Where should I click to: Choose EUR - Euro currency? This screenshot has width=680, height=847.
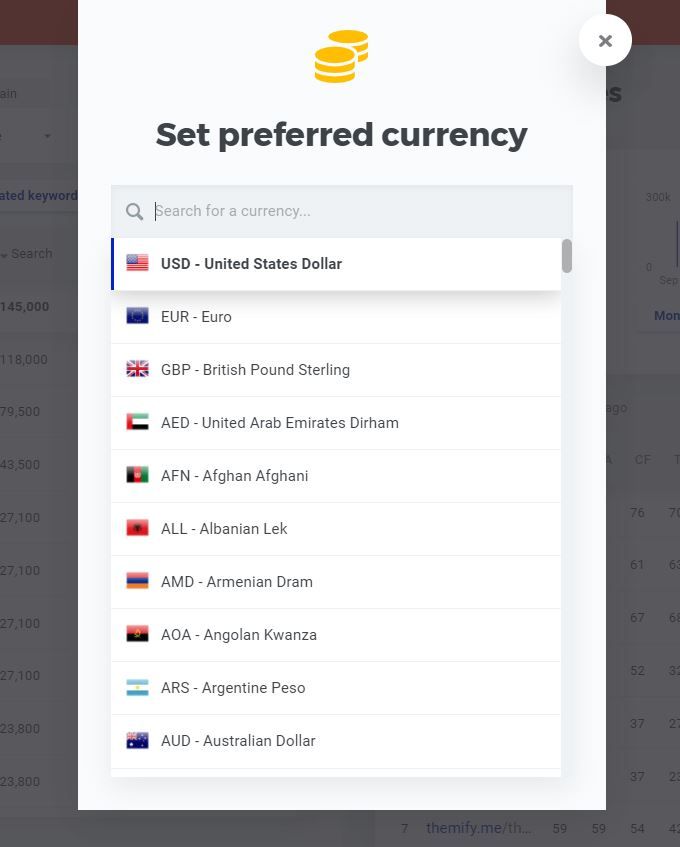coord(336,317)
